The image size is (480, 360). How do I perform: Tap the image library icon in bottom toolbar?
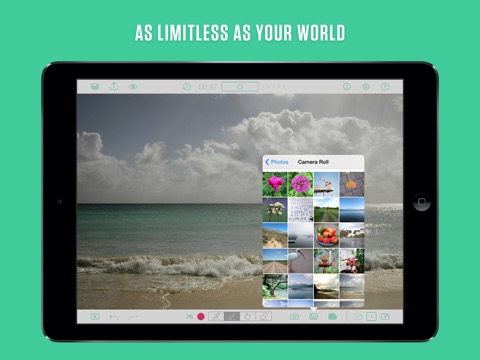(313, 317)
